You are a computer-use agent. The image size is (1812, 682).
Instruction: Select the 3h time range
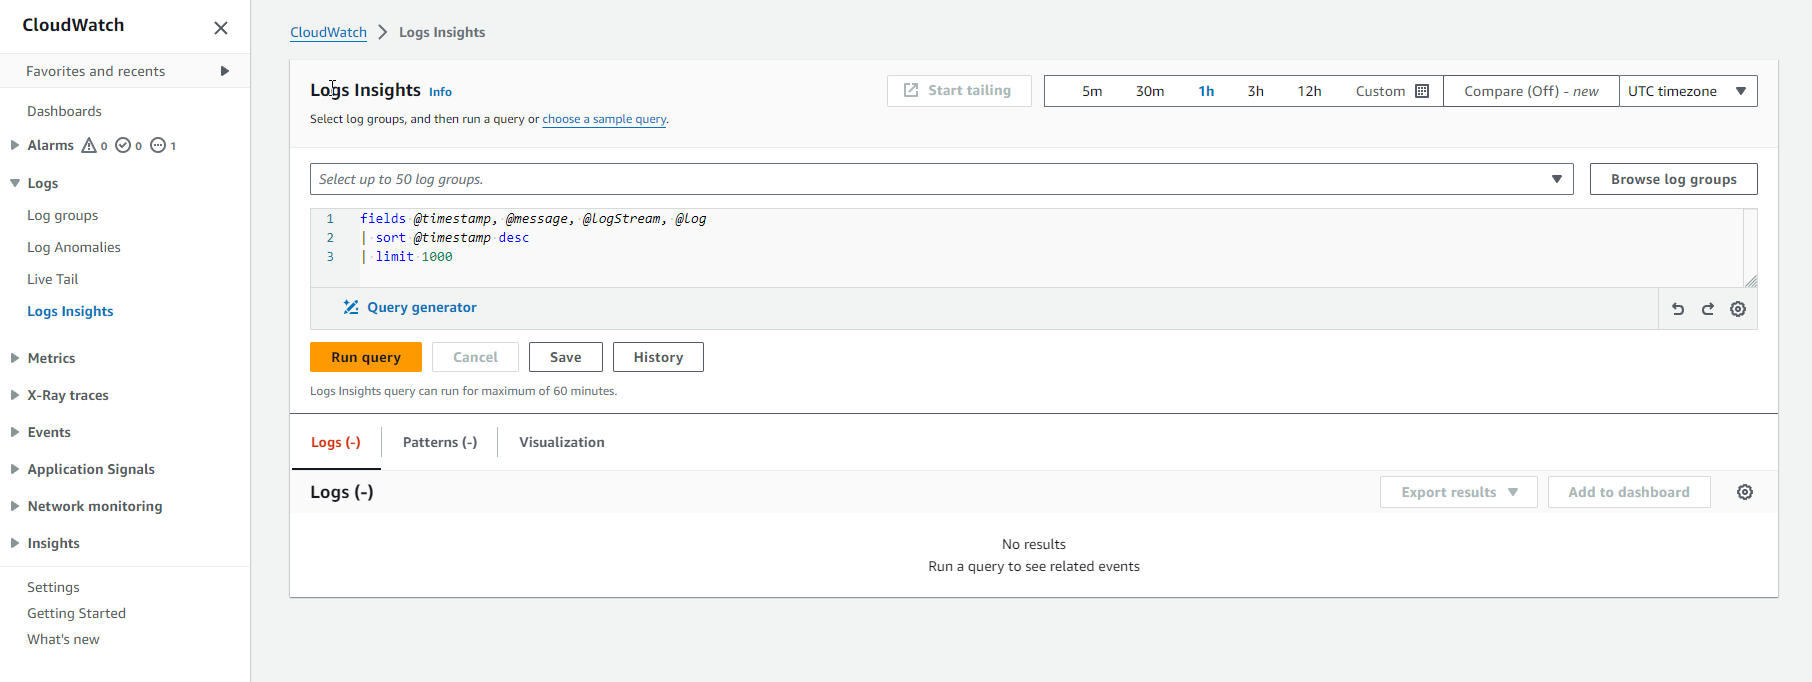(x=1255, y=91)
